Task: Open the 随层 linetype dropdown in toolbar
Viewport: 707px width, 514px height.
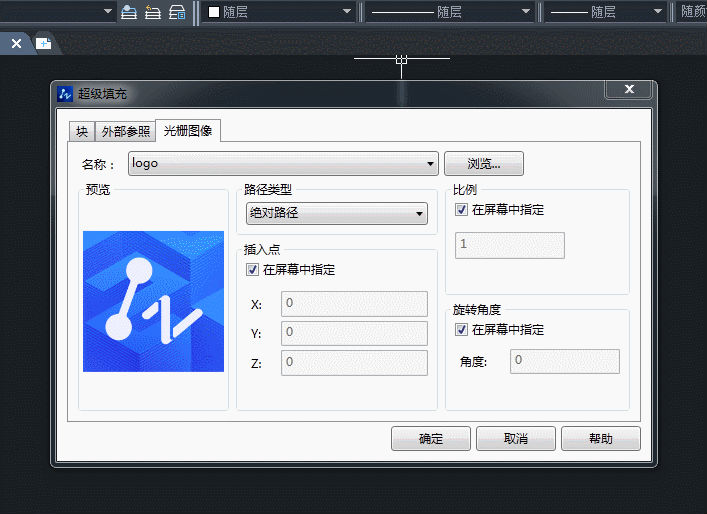Action: [450, 12]
